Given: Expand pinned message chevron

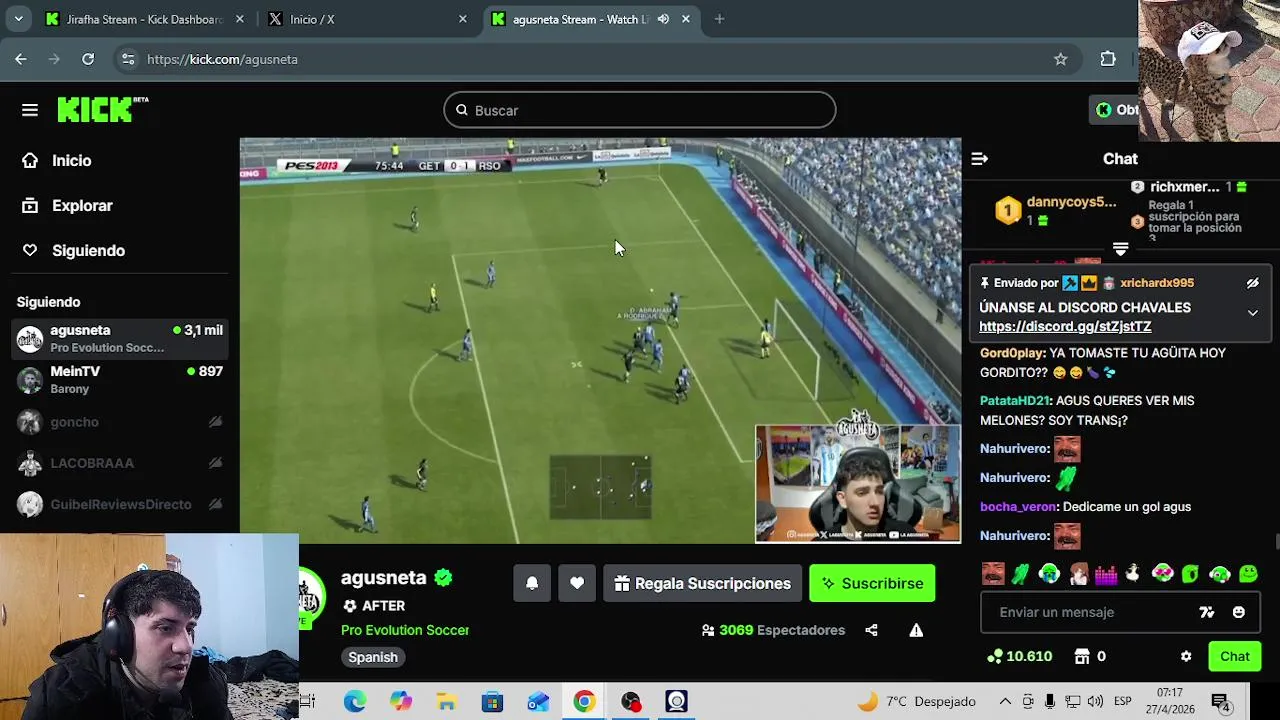Looking at the screenshot, I should (x=1252, y=313).
